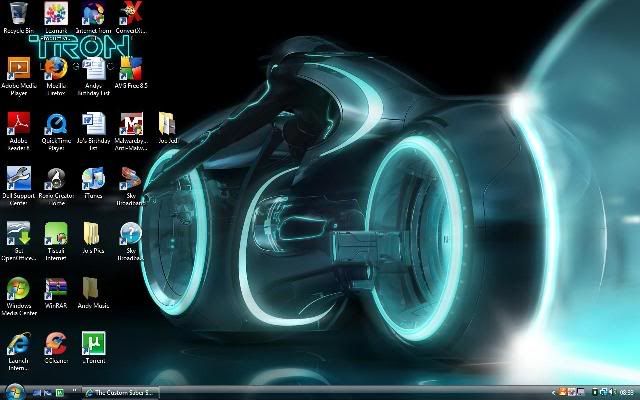Select the QuickTime Player icon
Viewport: 640px width, 400px height.
tap(56, 124)
